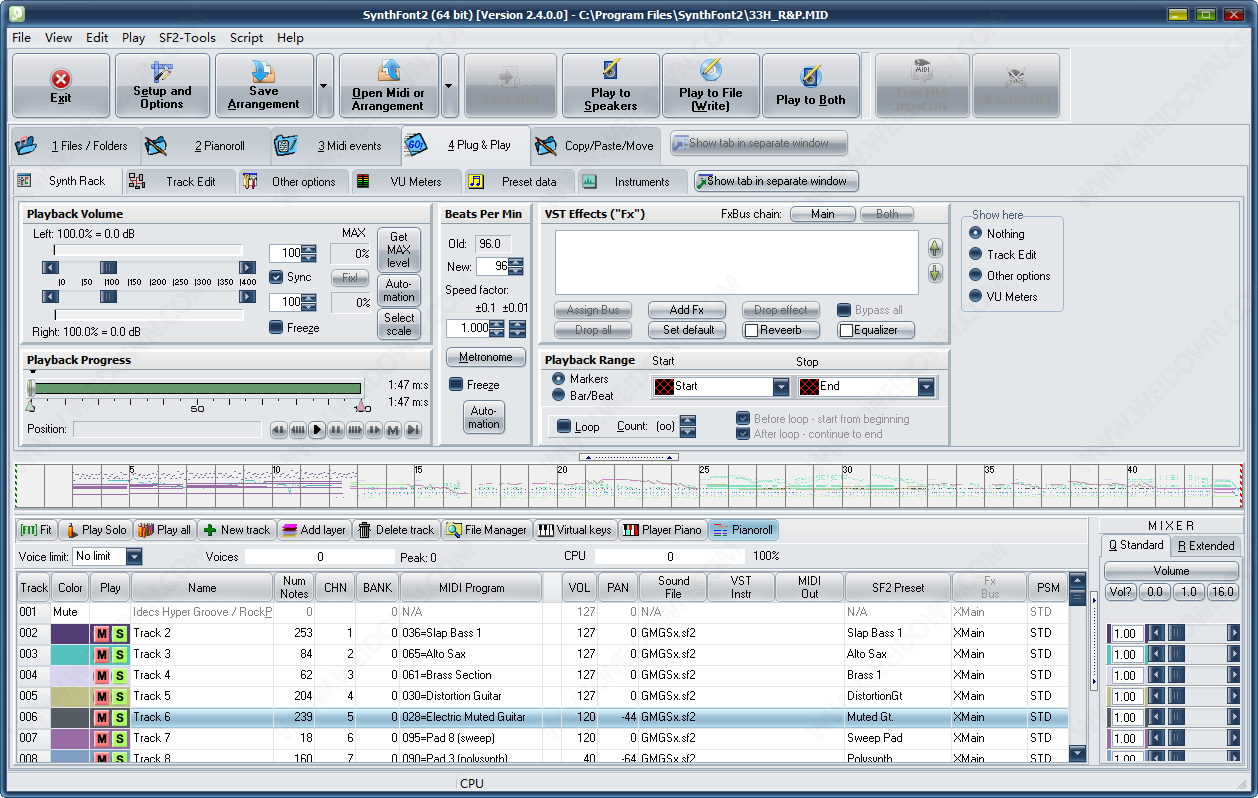
Task: Toggle the Loop checkbox
Action: 563,426
